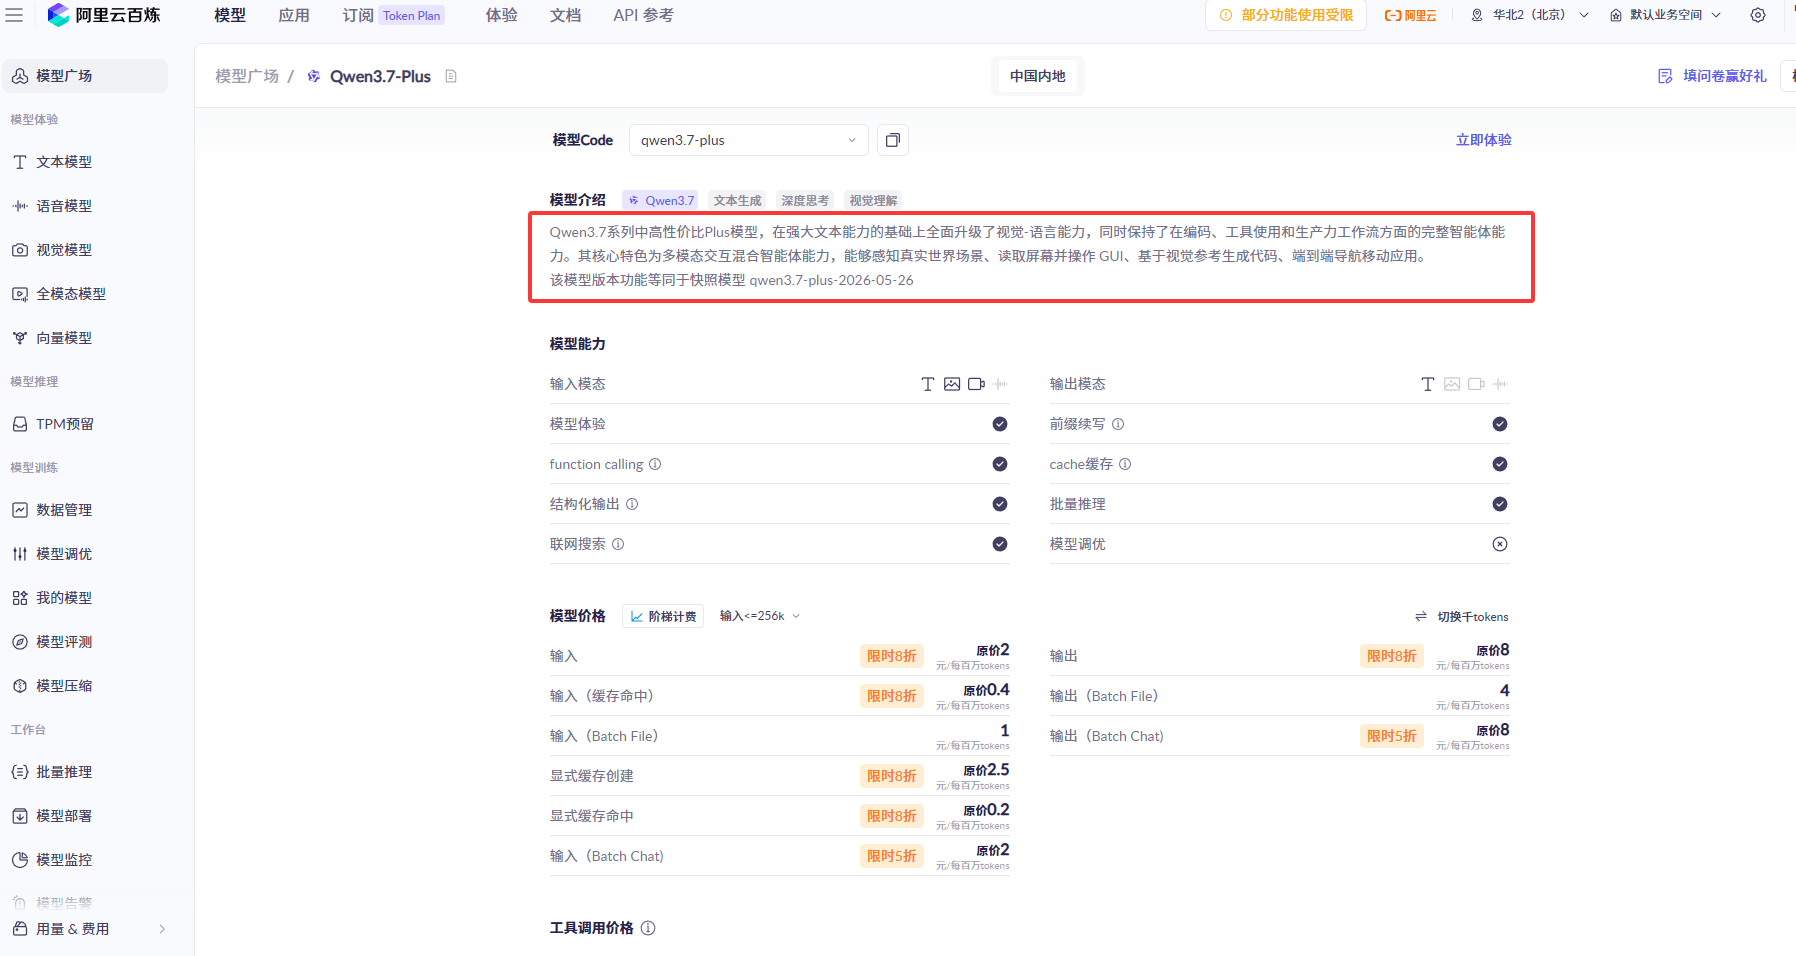Click the info icon next to function calling
This screenshot has height=956, width=1796.
coord(655,464)
